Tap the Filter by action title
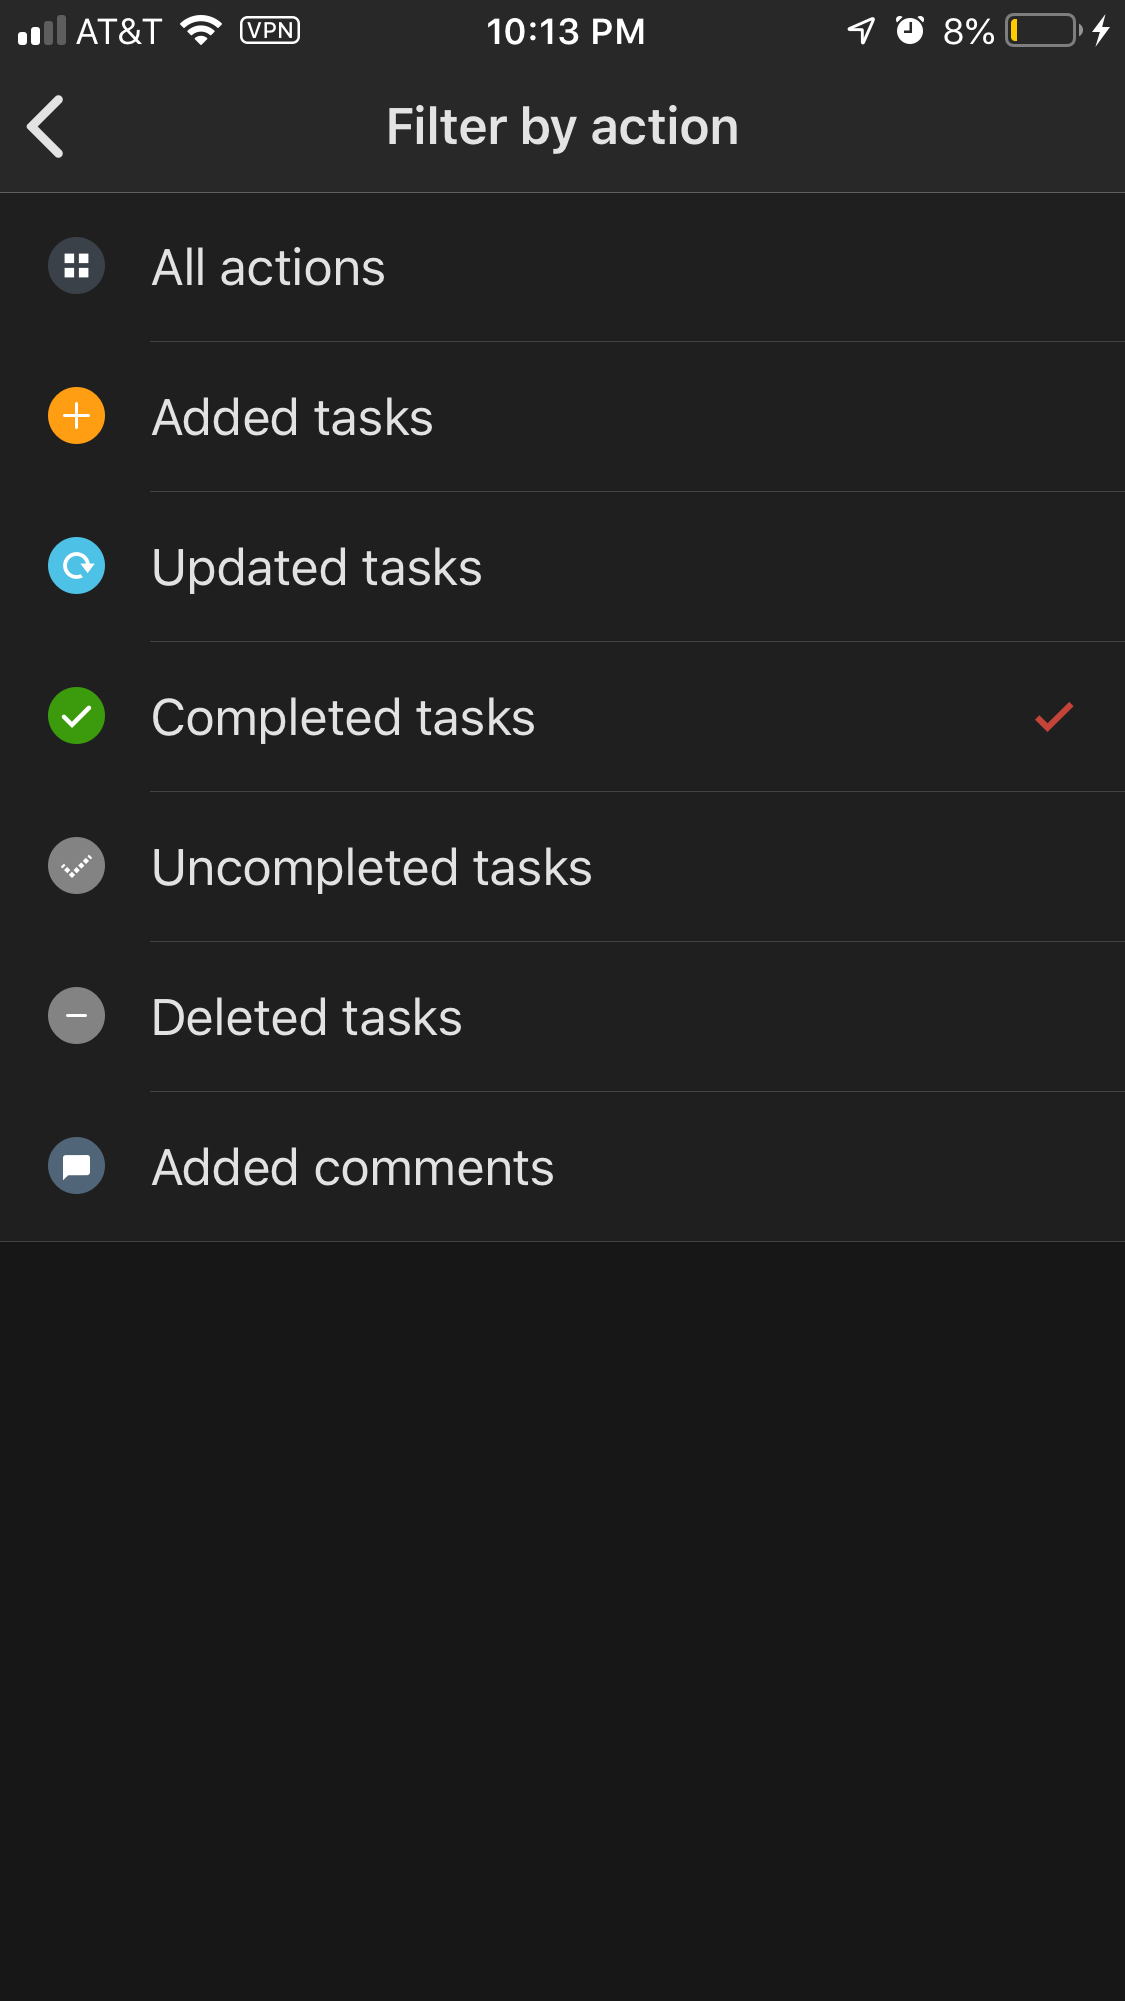Viewport: 1125px width, 2001px height. pyautogui.click(x=562, y=128)
